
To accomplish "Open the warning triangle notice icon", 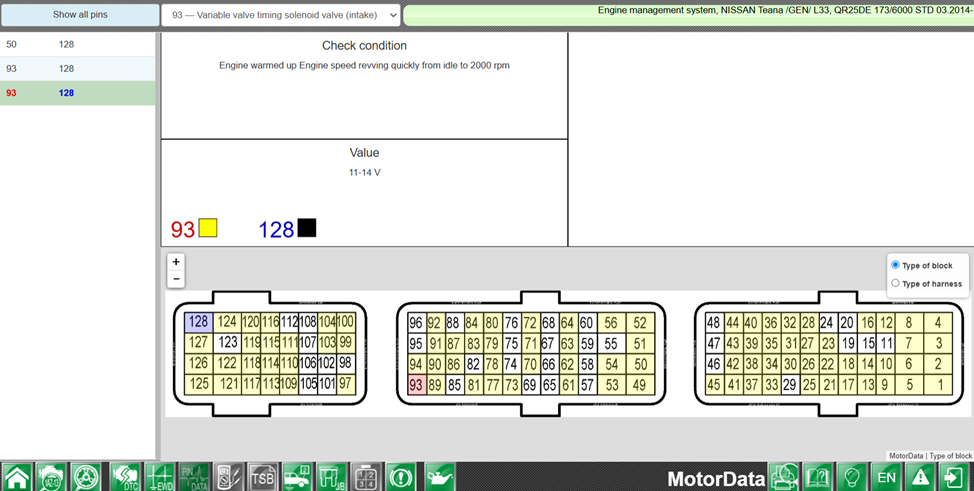I will click(921, 477).
